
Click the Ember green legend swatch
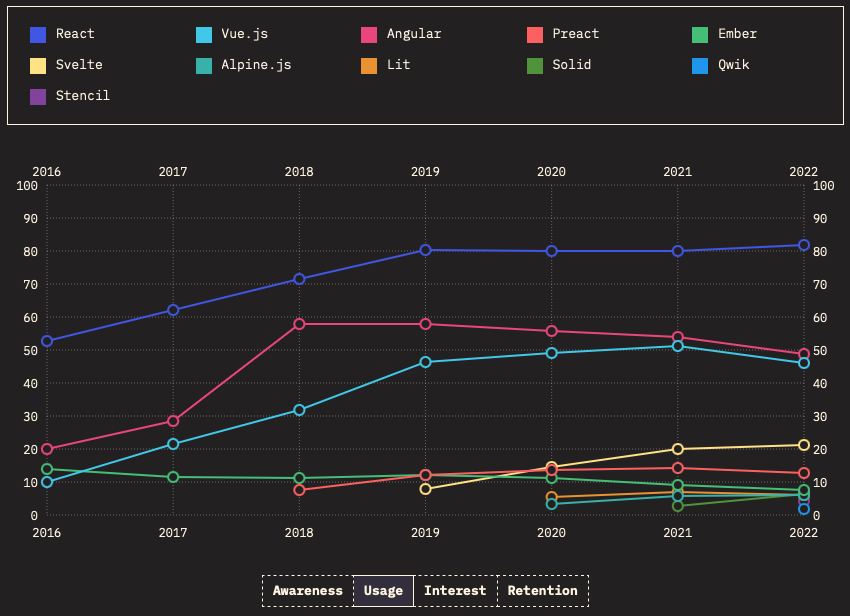click(x=700, y=35)
